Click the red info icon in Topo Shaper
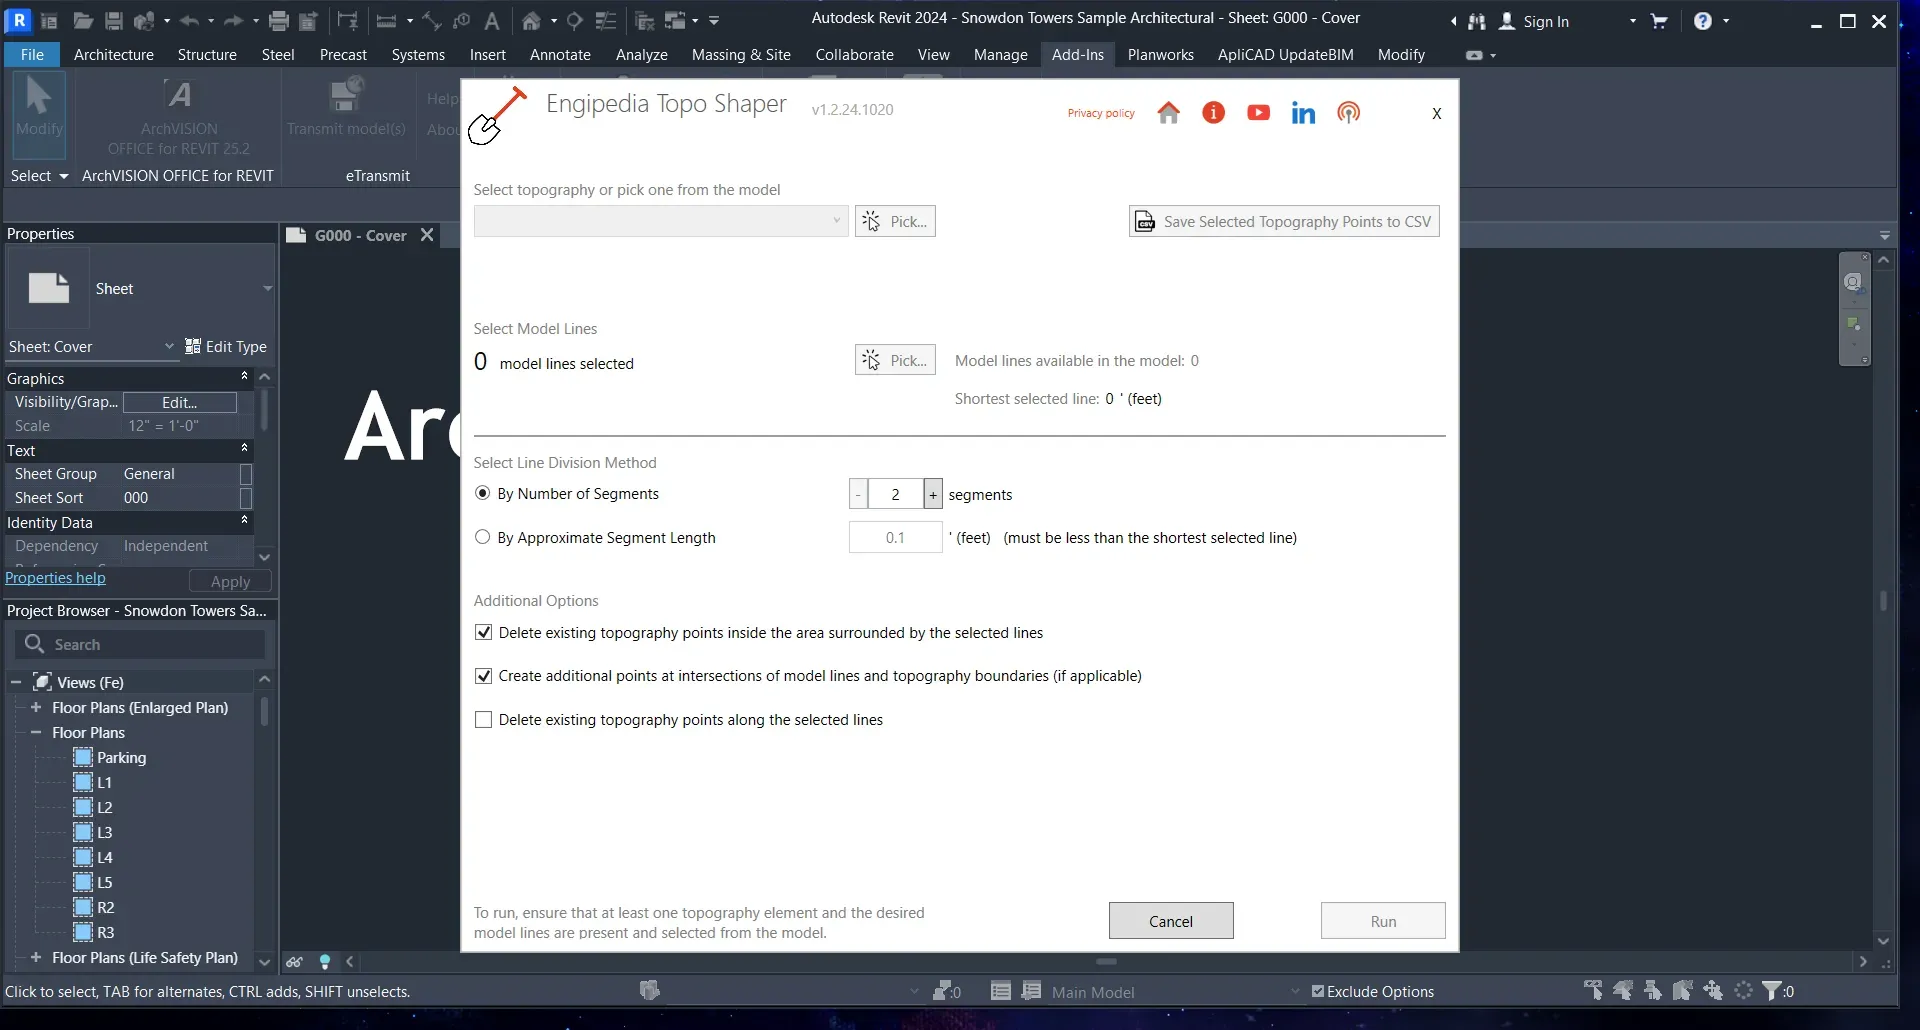This screenshot has width=1920, height=1030. coord(1213,113)
